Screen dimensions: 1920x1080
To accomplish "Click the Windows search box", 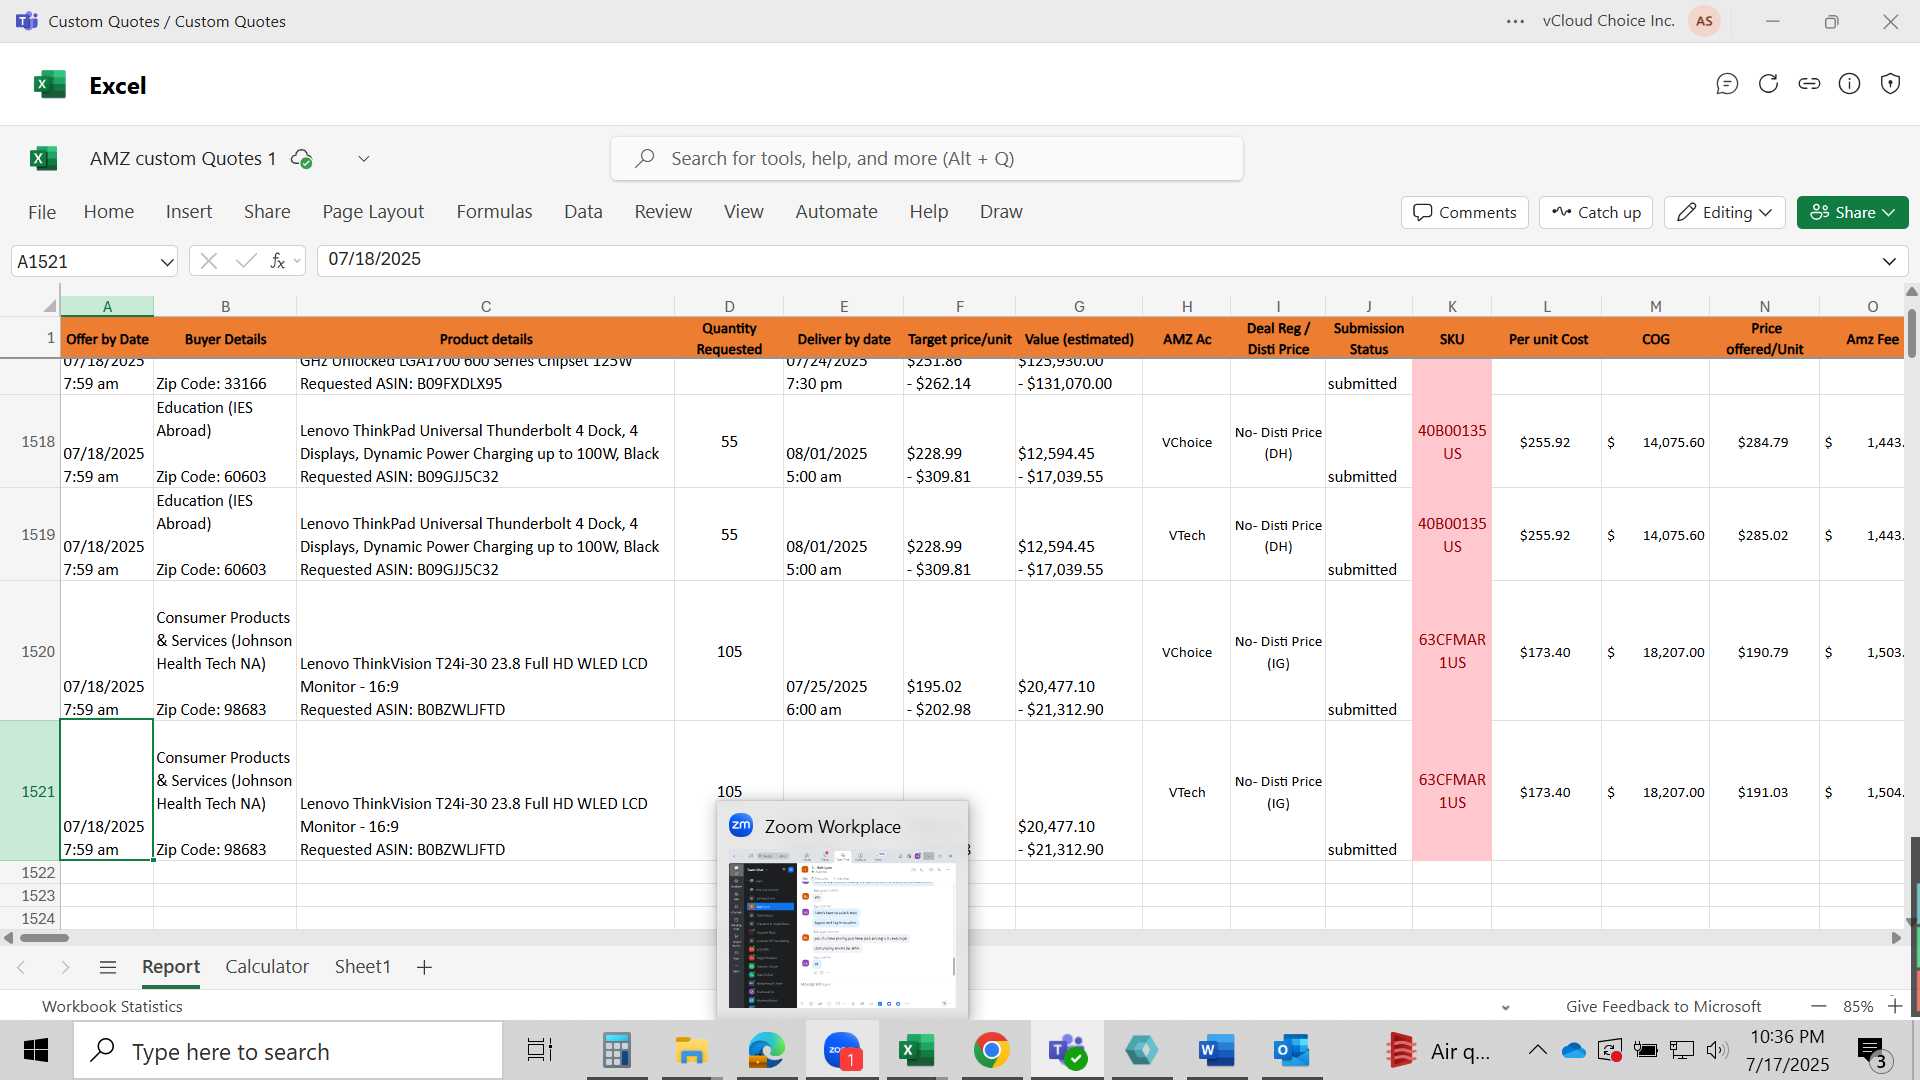I will point(288,1051).
